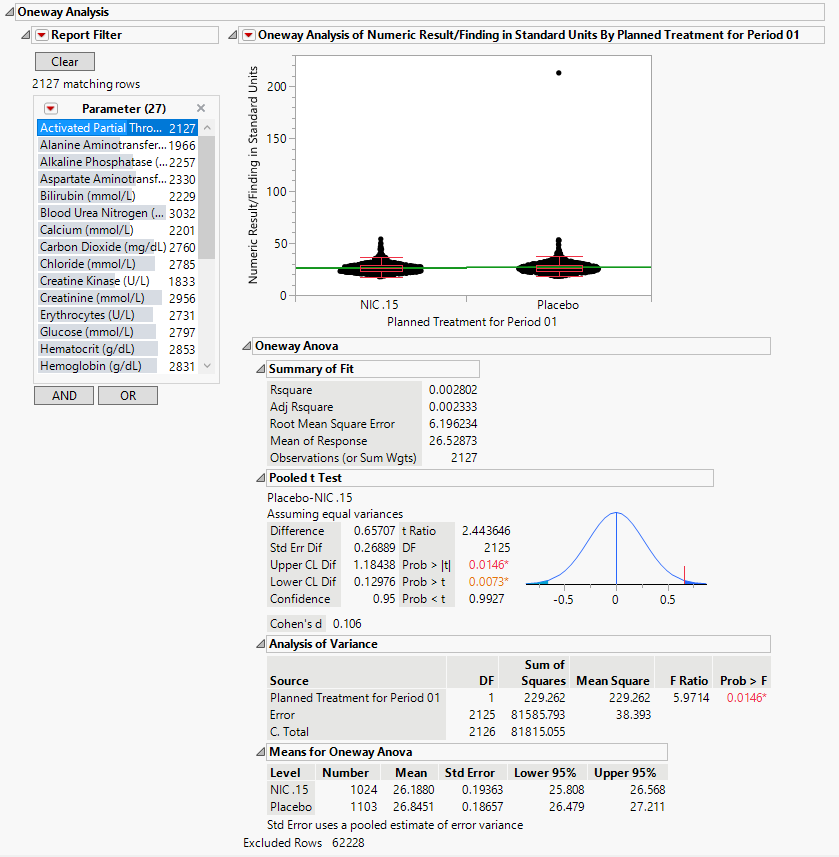Viewport: 839px width, 857px height.
Task: Remove the Parameter filter with the X icon
Action: 201,108
